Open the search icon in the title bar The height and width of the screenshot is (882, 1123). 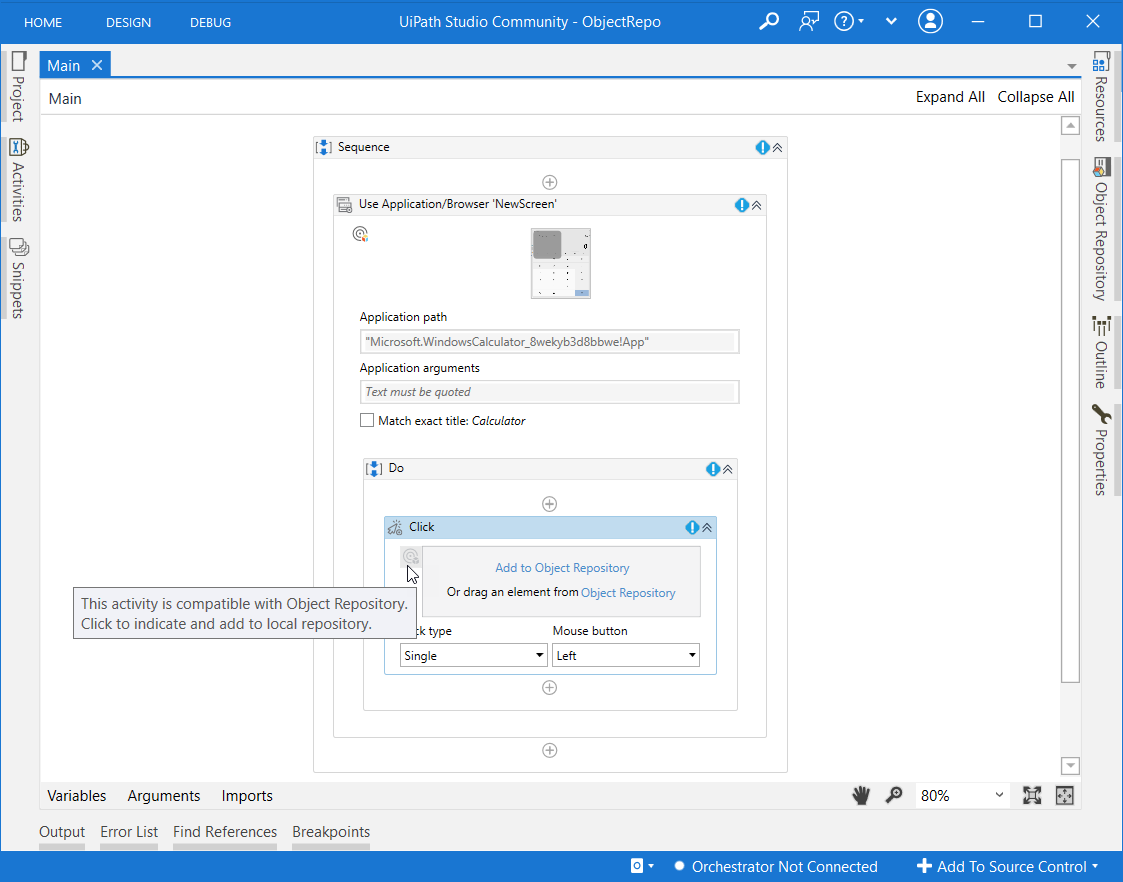pyautogui.click(x=768, y=21)
